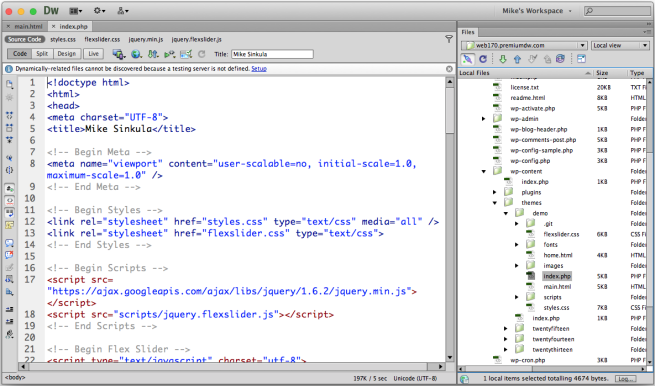Click the Synchronize with remote server icon

pyautogui.click(x=560, y=59)
